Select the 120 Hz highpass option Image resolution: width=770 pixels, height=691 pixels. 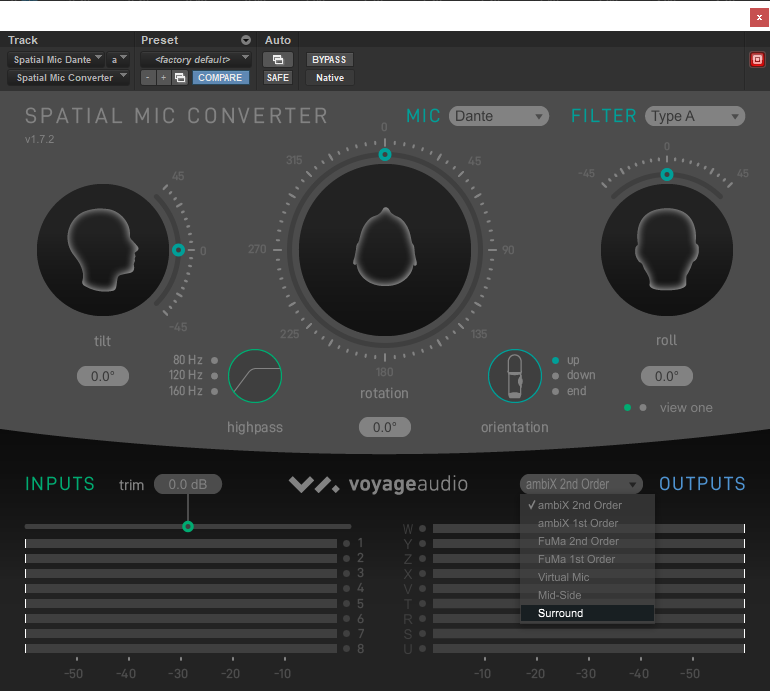[215, 376]
